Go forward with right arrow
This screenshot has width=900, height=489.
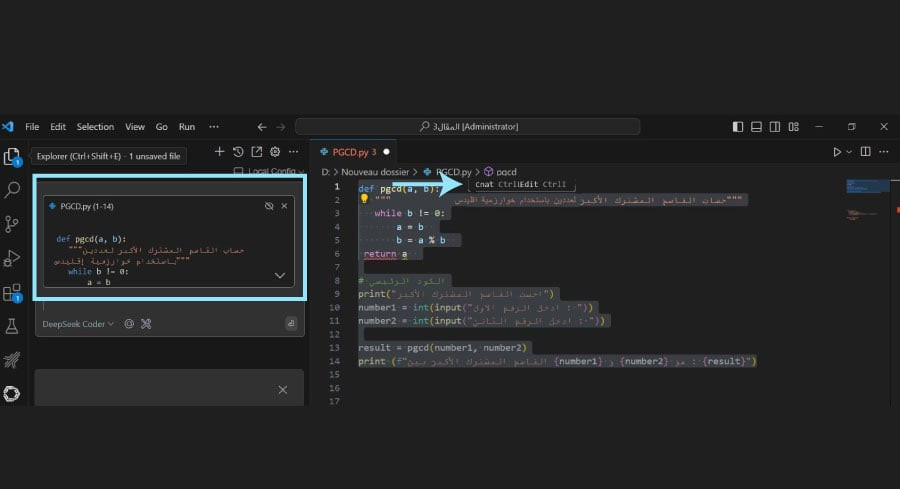(281, 127)
